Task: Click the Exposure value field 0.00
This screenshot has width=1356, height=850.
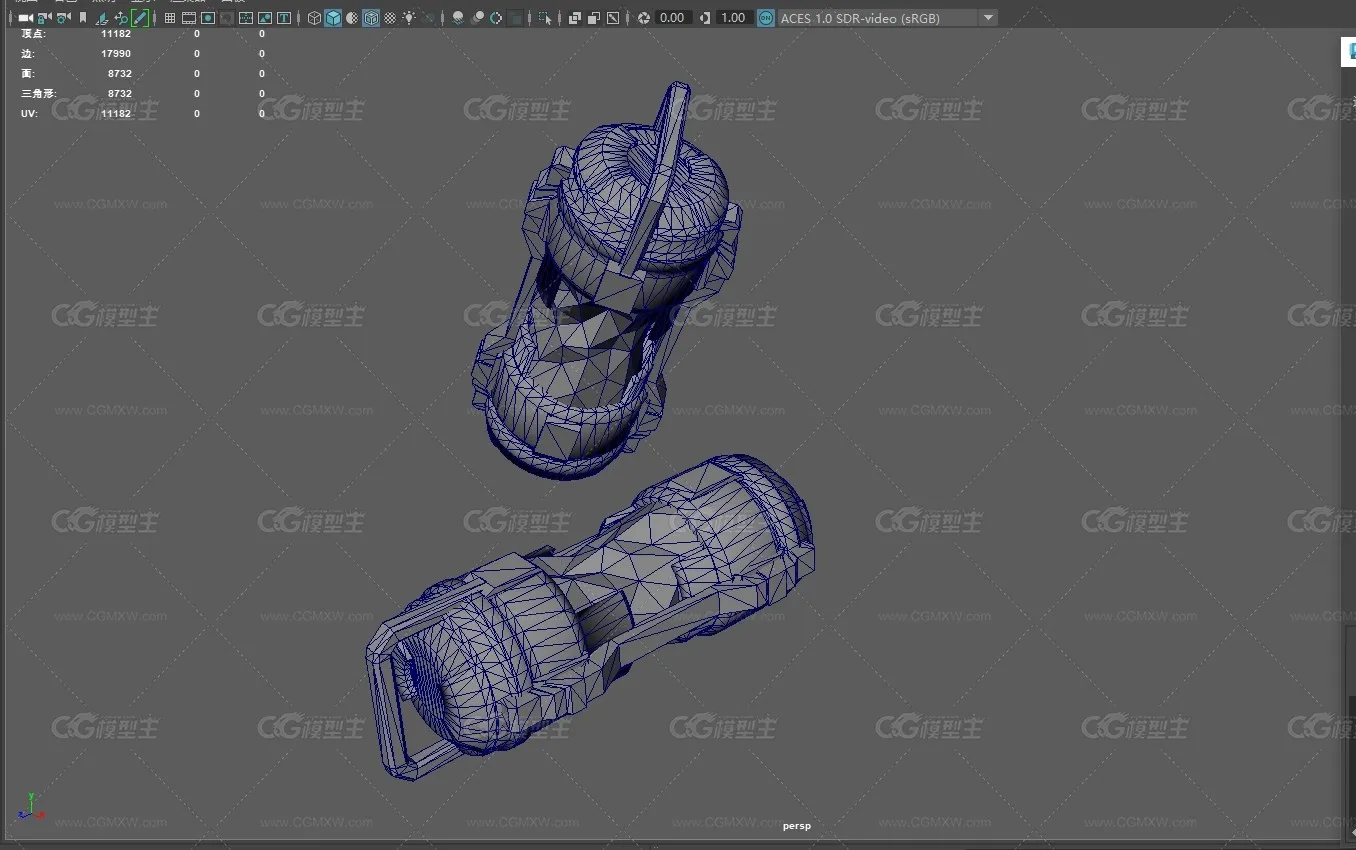Action: pos(673,18)
